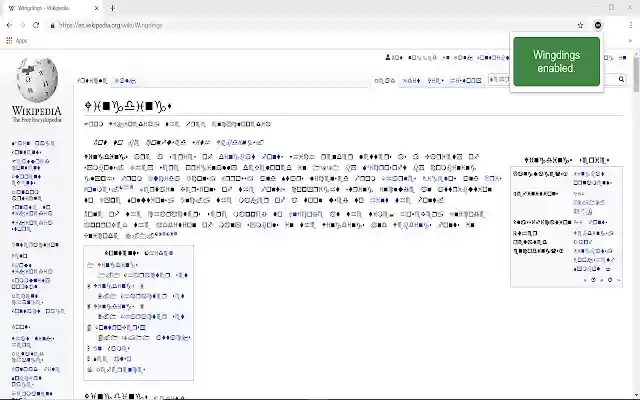Open the Talk link in the top user bar
Viewport: 640px width, 400px height.
[x=464, y=58]
